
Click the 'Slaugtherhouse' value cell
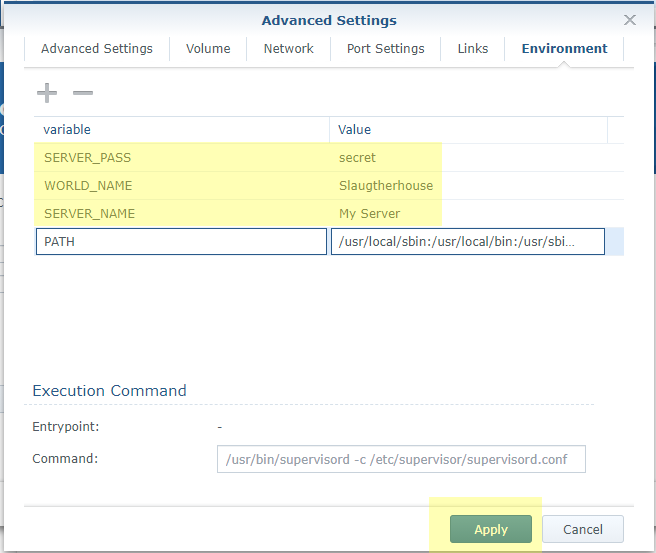(469, 186)
